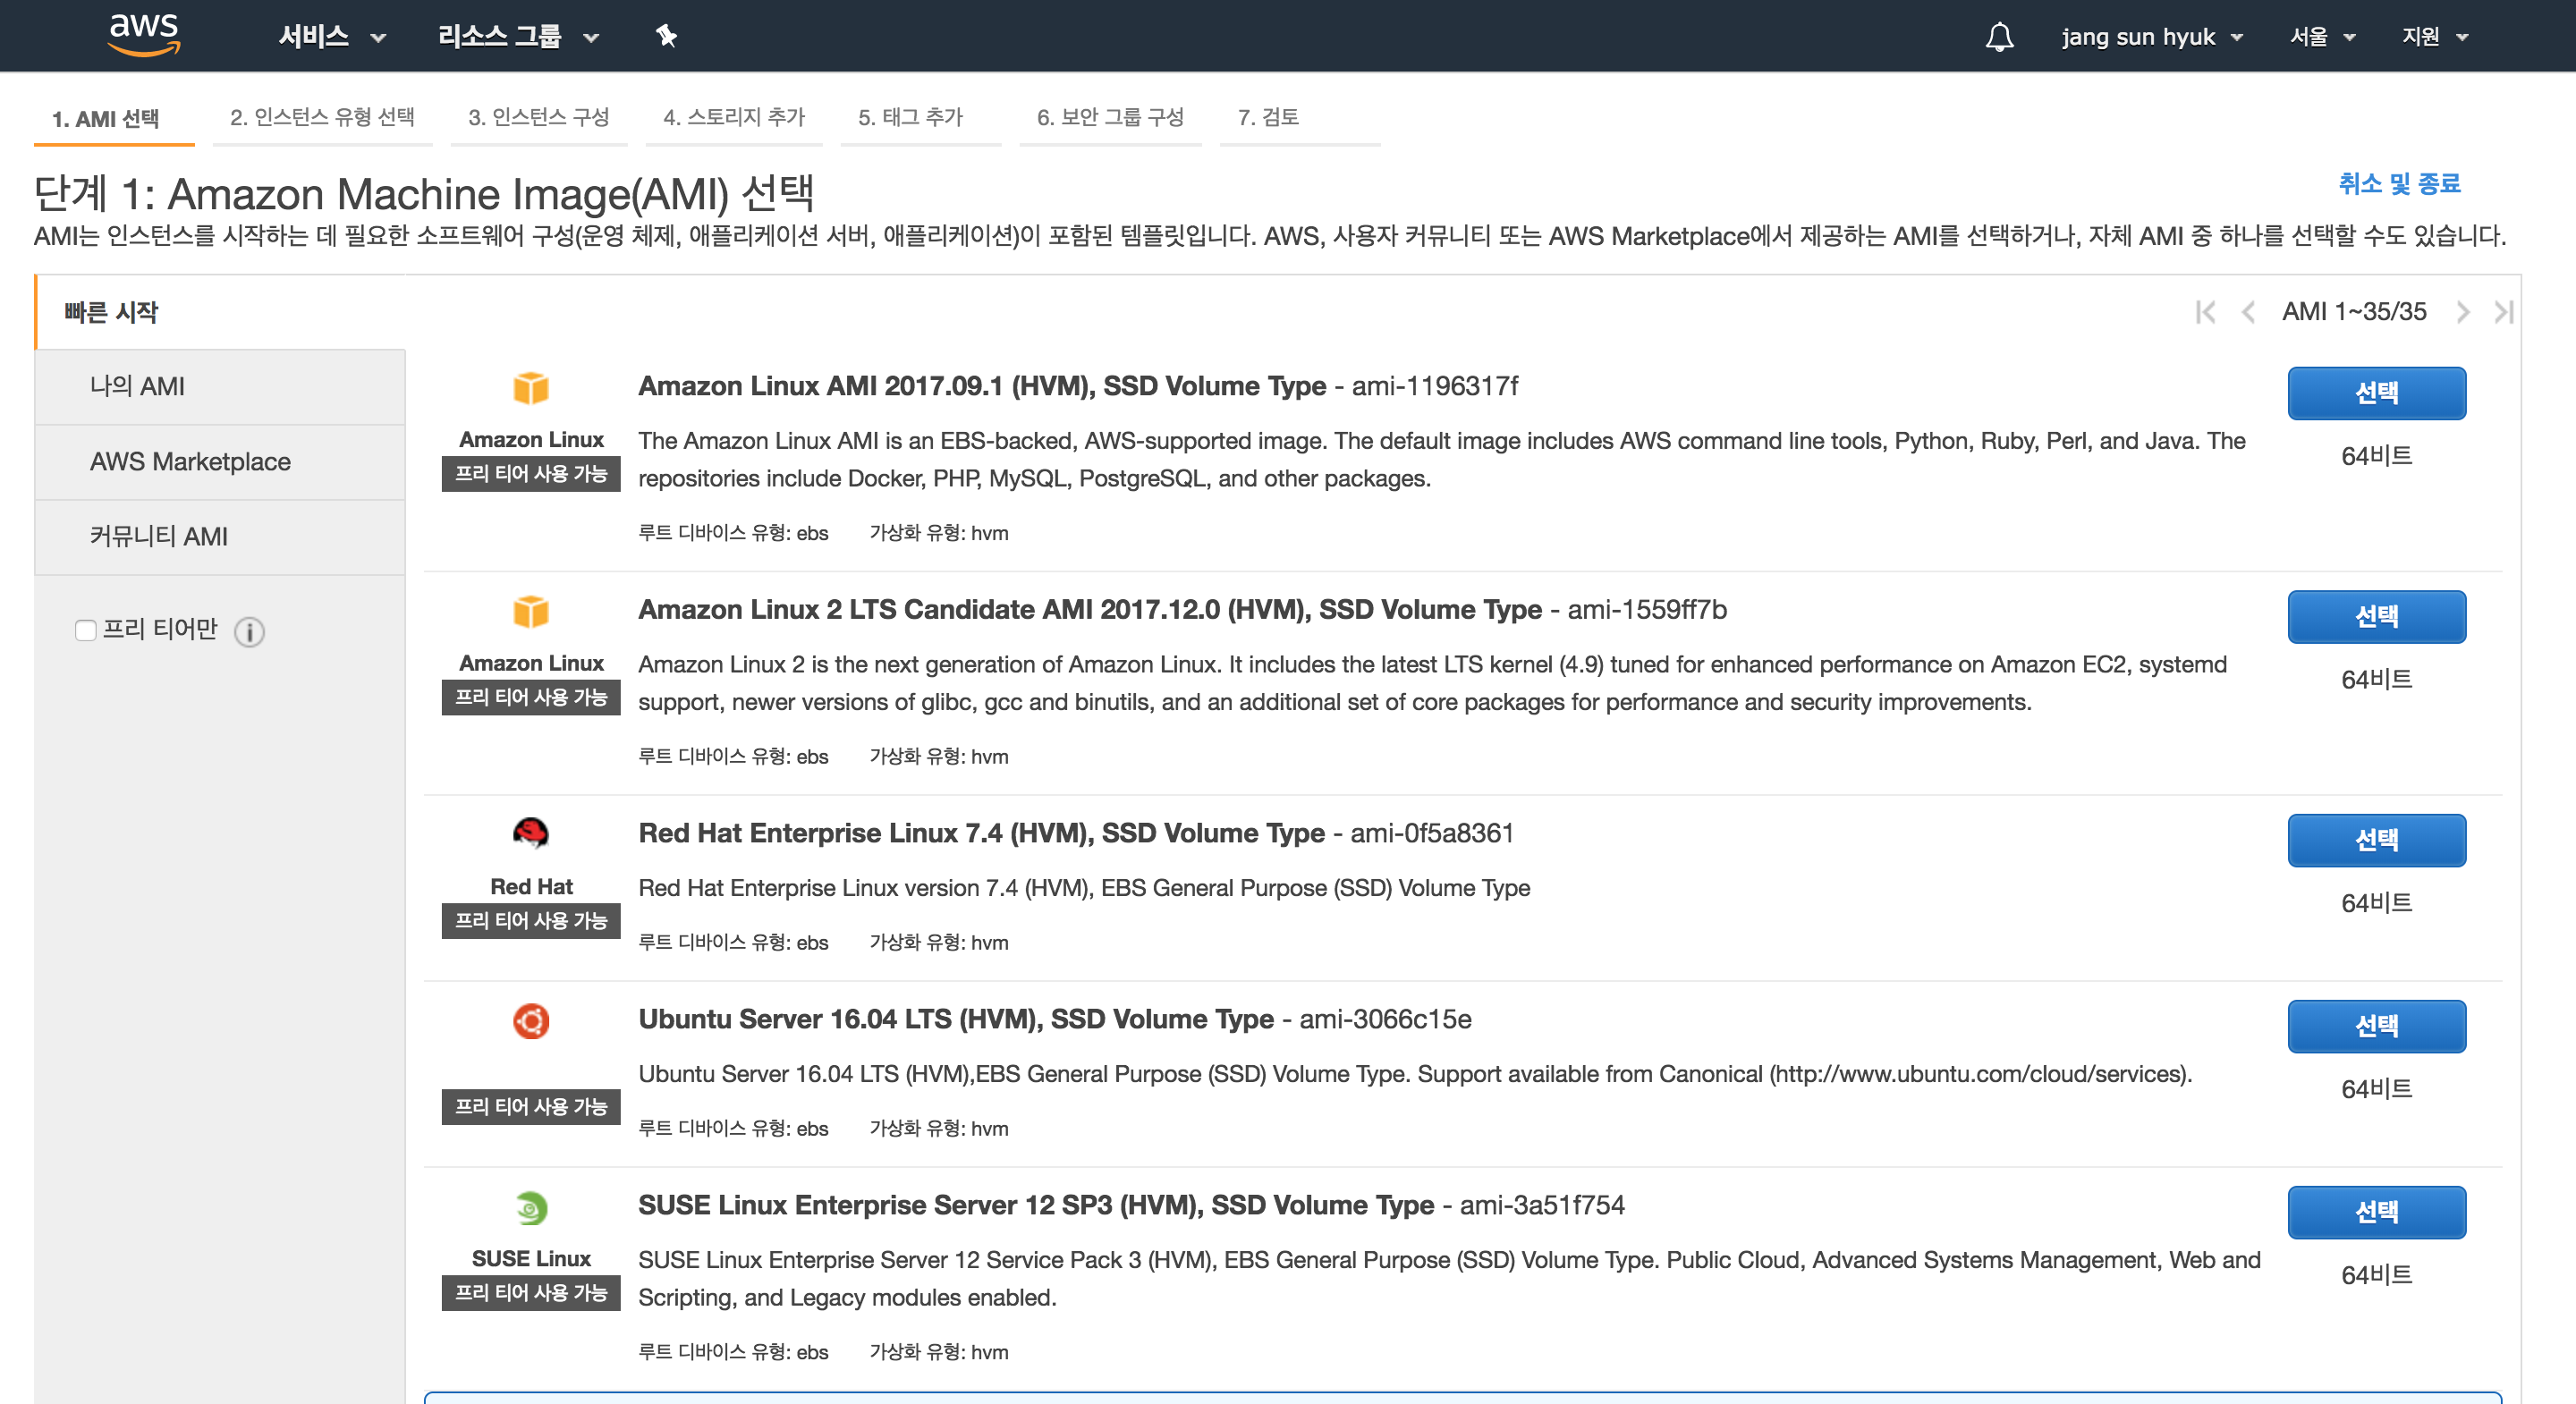Open the 서울 region dropdown
The height and width of the screenshot is (1404, 2576).
coord(2322,37)
